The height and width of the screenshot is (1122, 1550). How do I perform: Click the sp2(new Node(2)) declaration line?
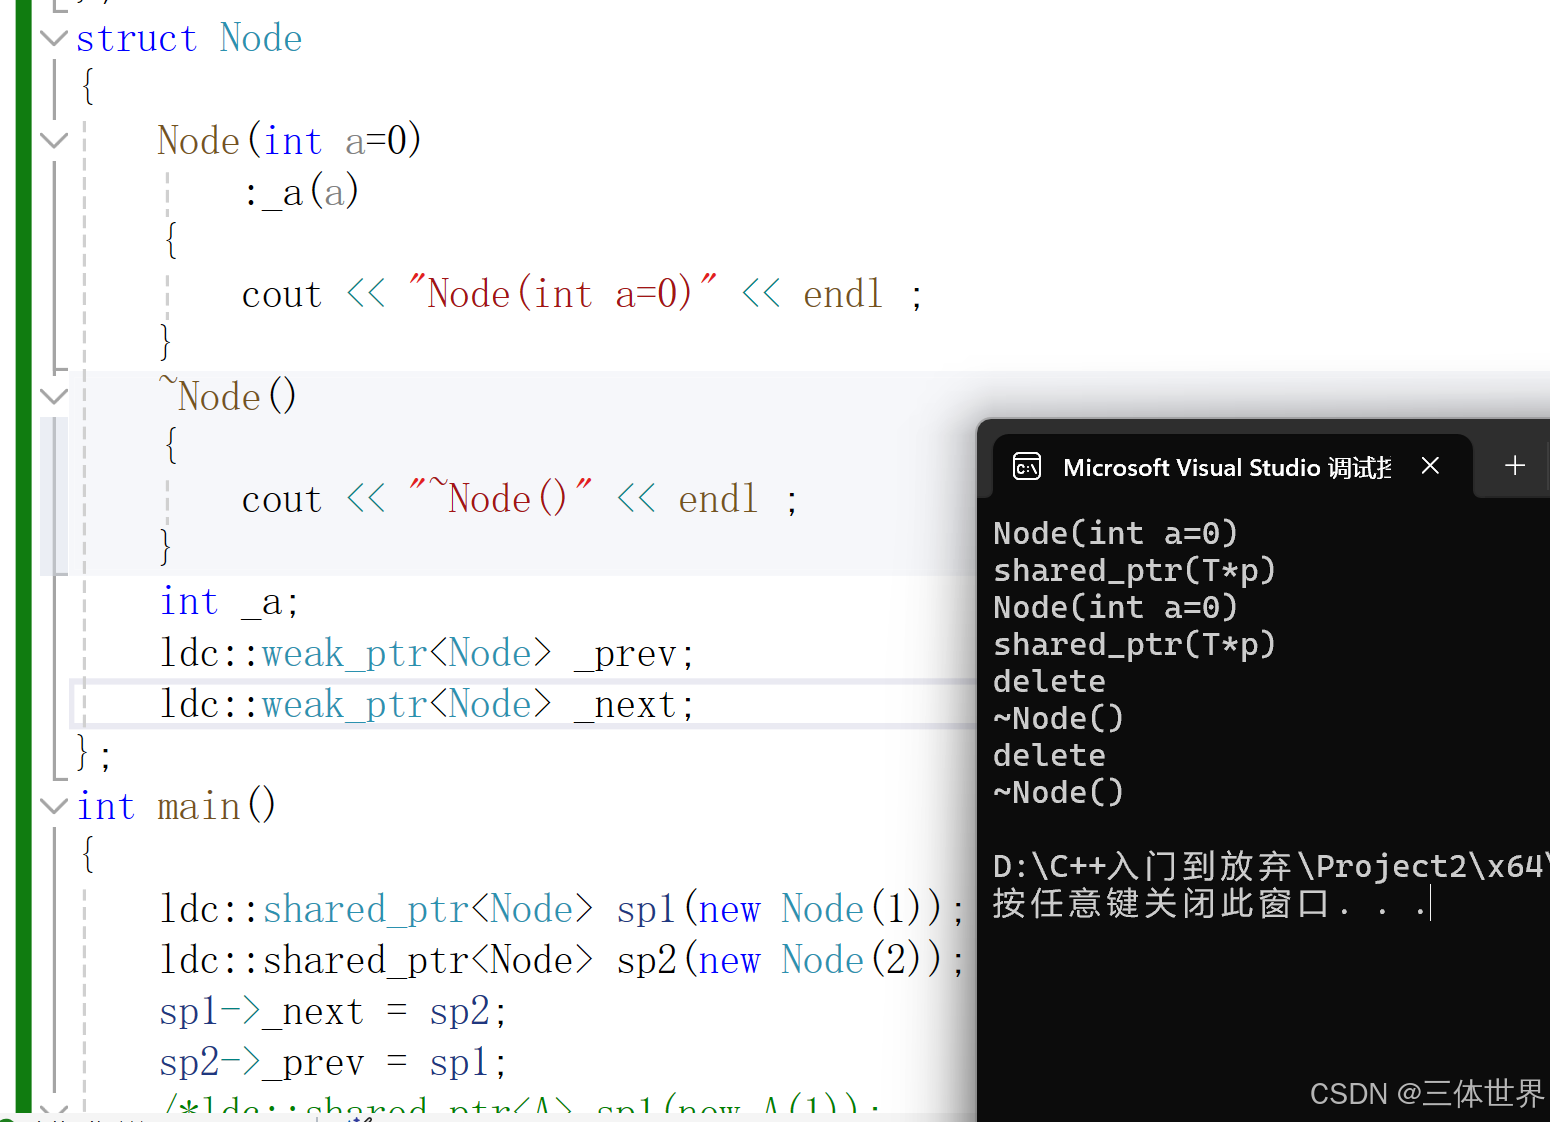(x=562, y=960)
